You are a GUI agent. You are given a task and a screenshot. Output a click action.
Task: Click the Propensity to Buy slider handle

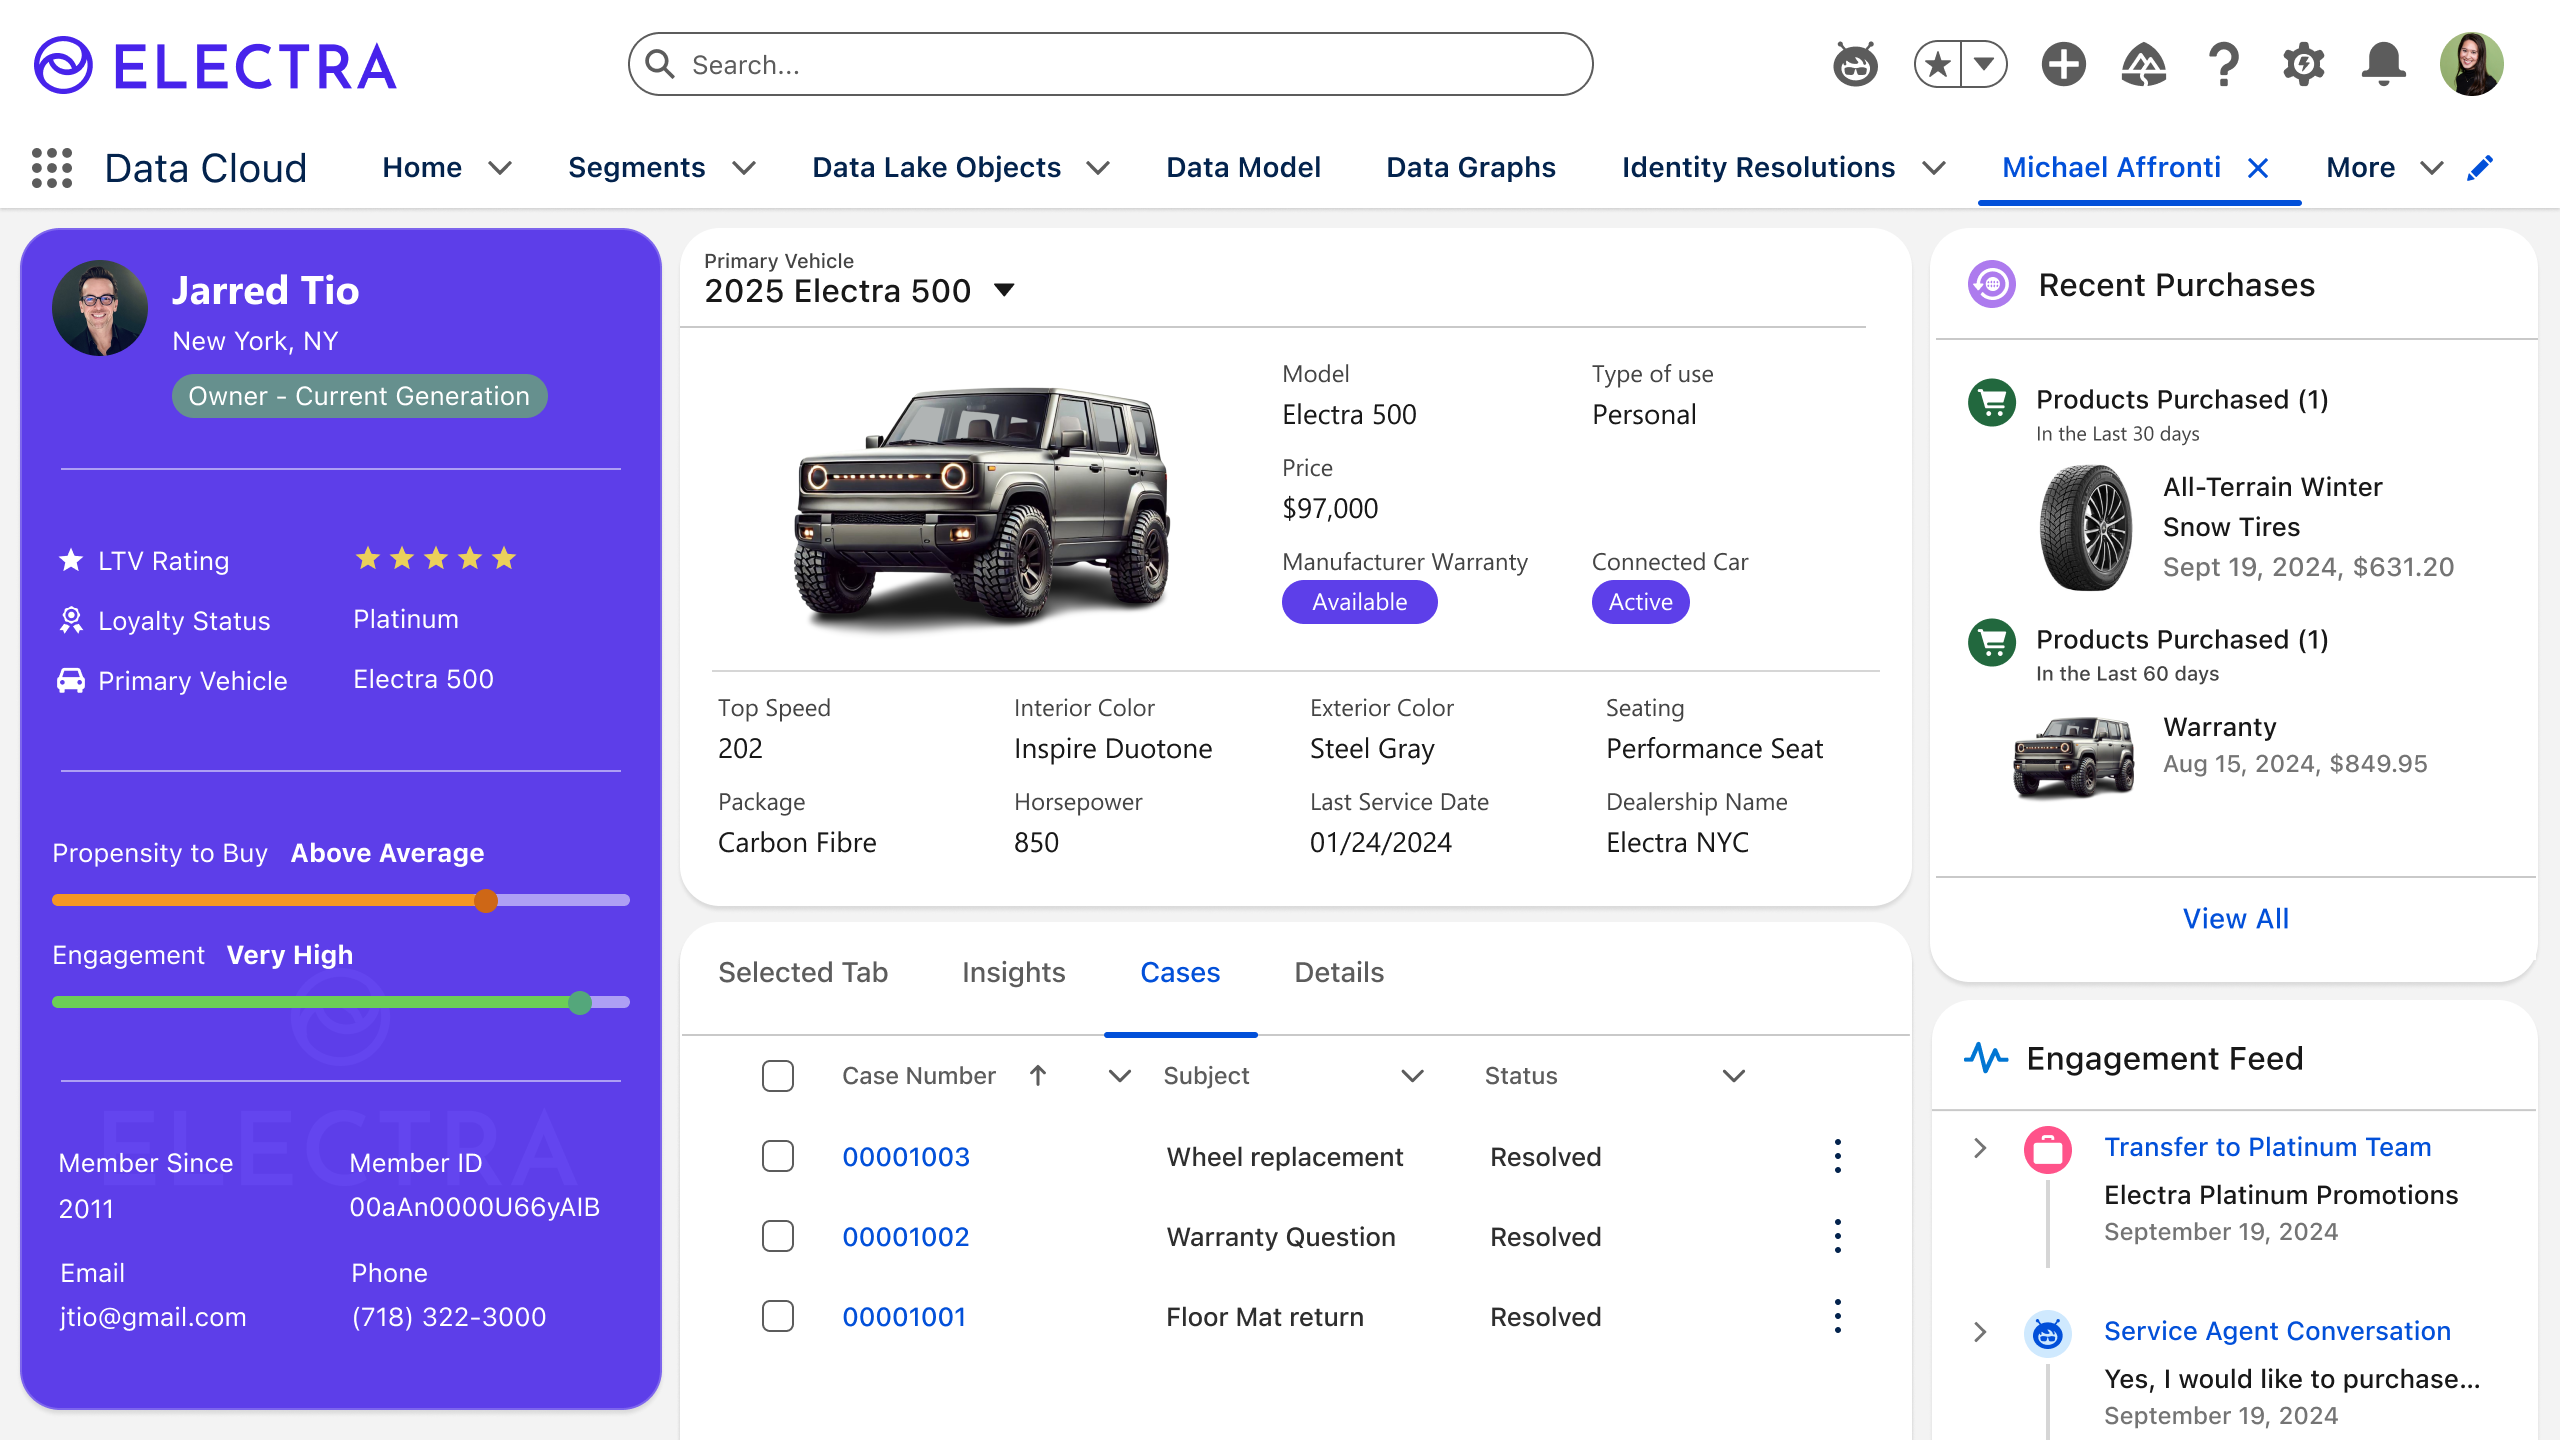pos(486,901)
